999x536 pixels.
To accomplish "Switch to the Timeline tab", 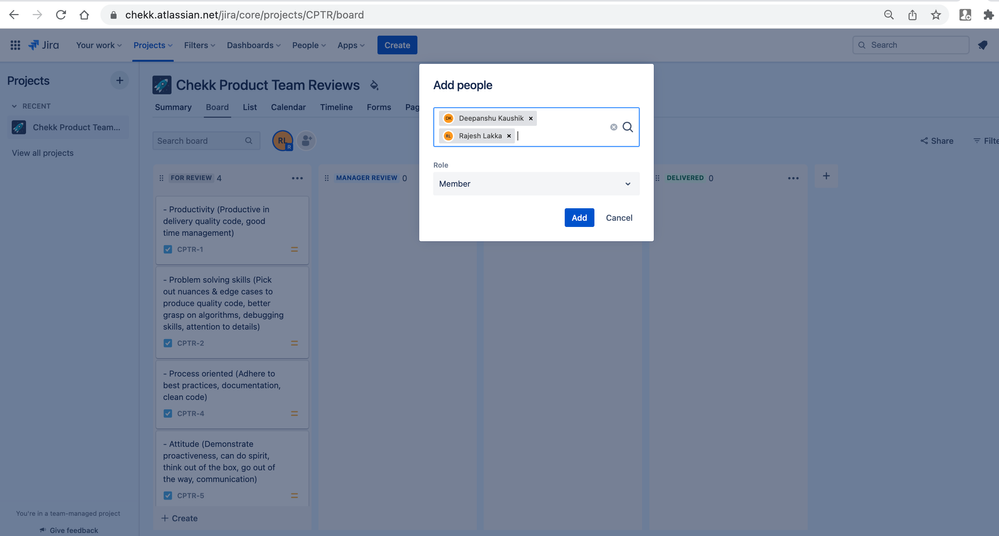I will pos(336,107).
